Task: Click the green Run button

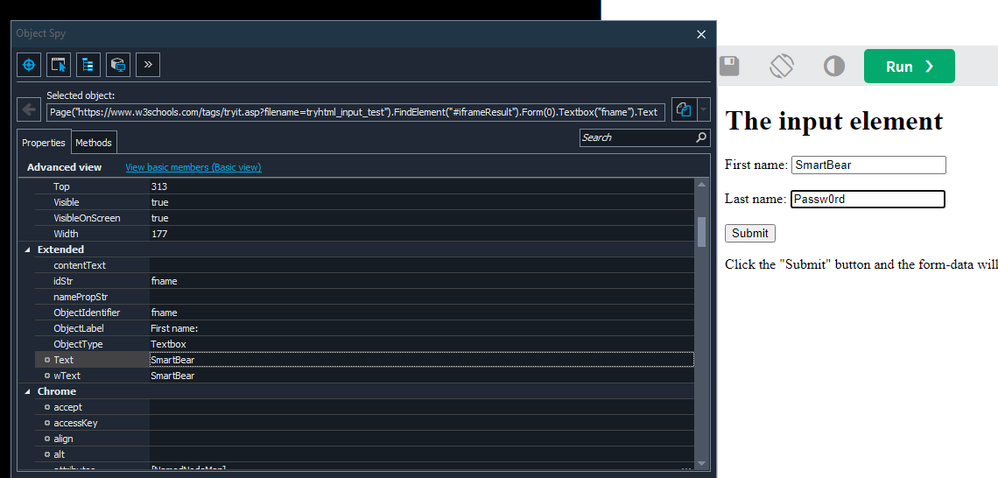Action: [x=909, y=66]
